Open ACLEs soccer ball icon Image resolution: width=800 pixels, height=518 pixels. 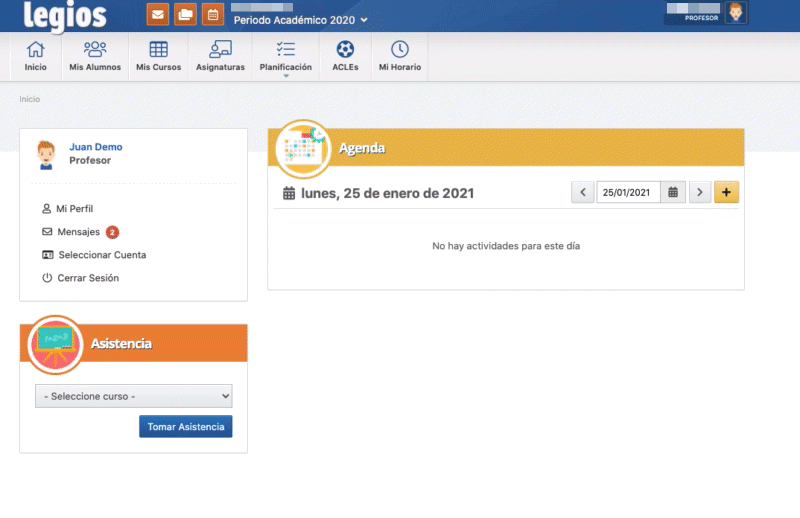point(345,56)
